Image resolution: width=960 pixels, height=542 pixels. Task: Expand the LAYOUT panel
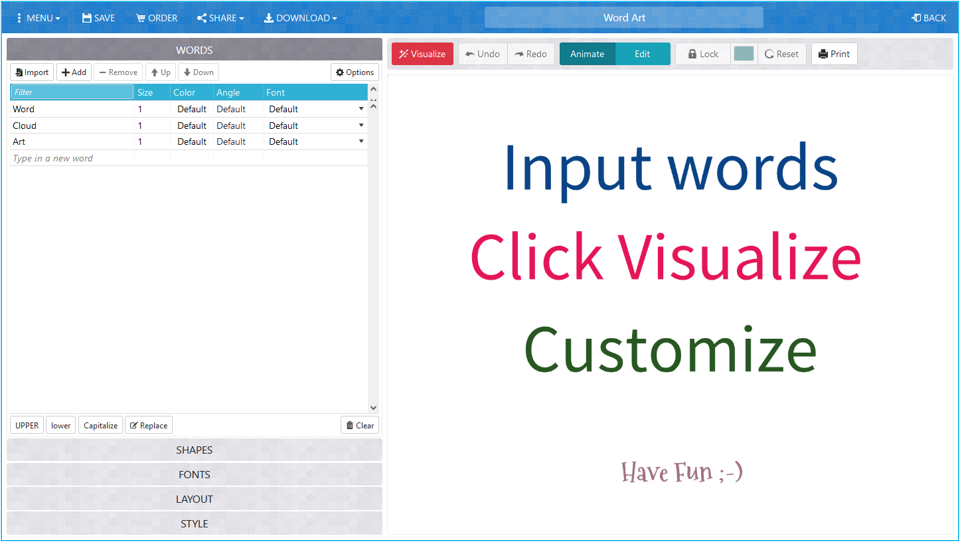tap(194, 499)
